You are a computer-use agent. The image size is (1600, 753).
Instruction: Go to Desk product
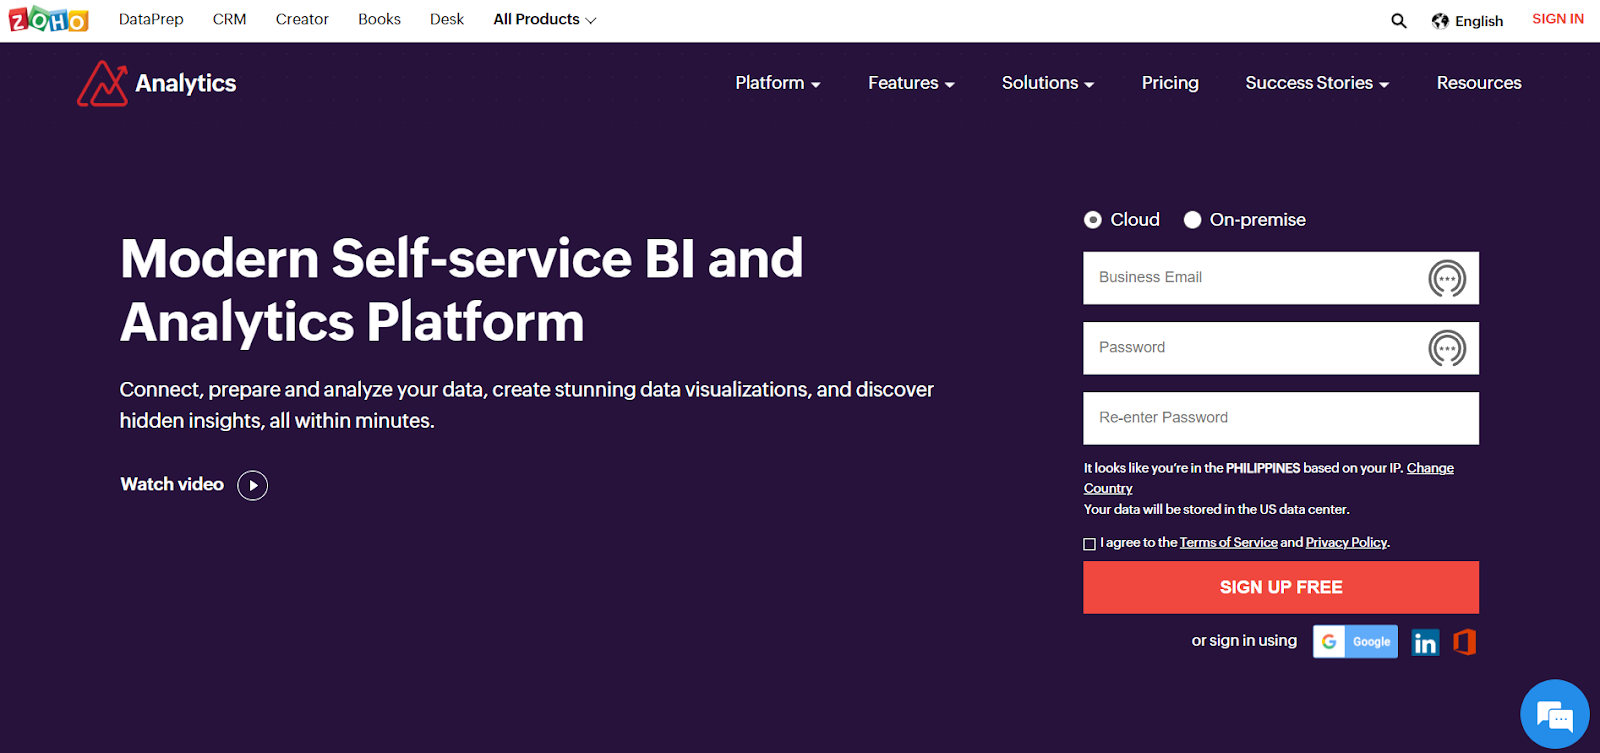click(x=447, y=19)
